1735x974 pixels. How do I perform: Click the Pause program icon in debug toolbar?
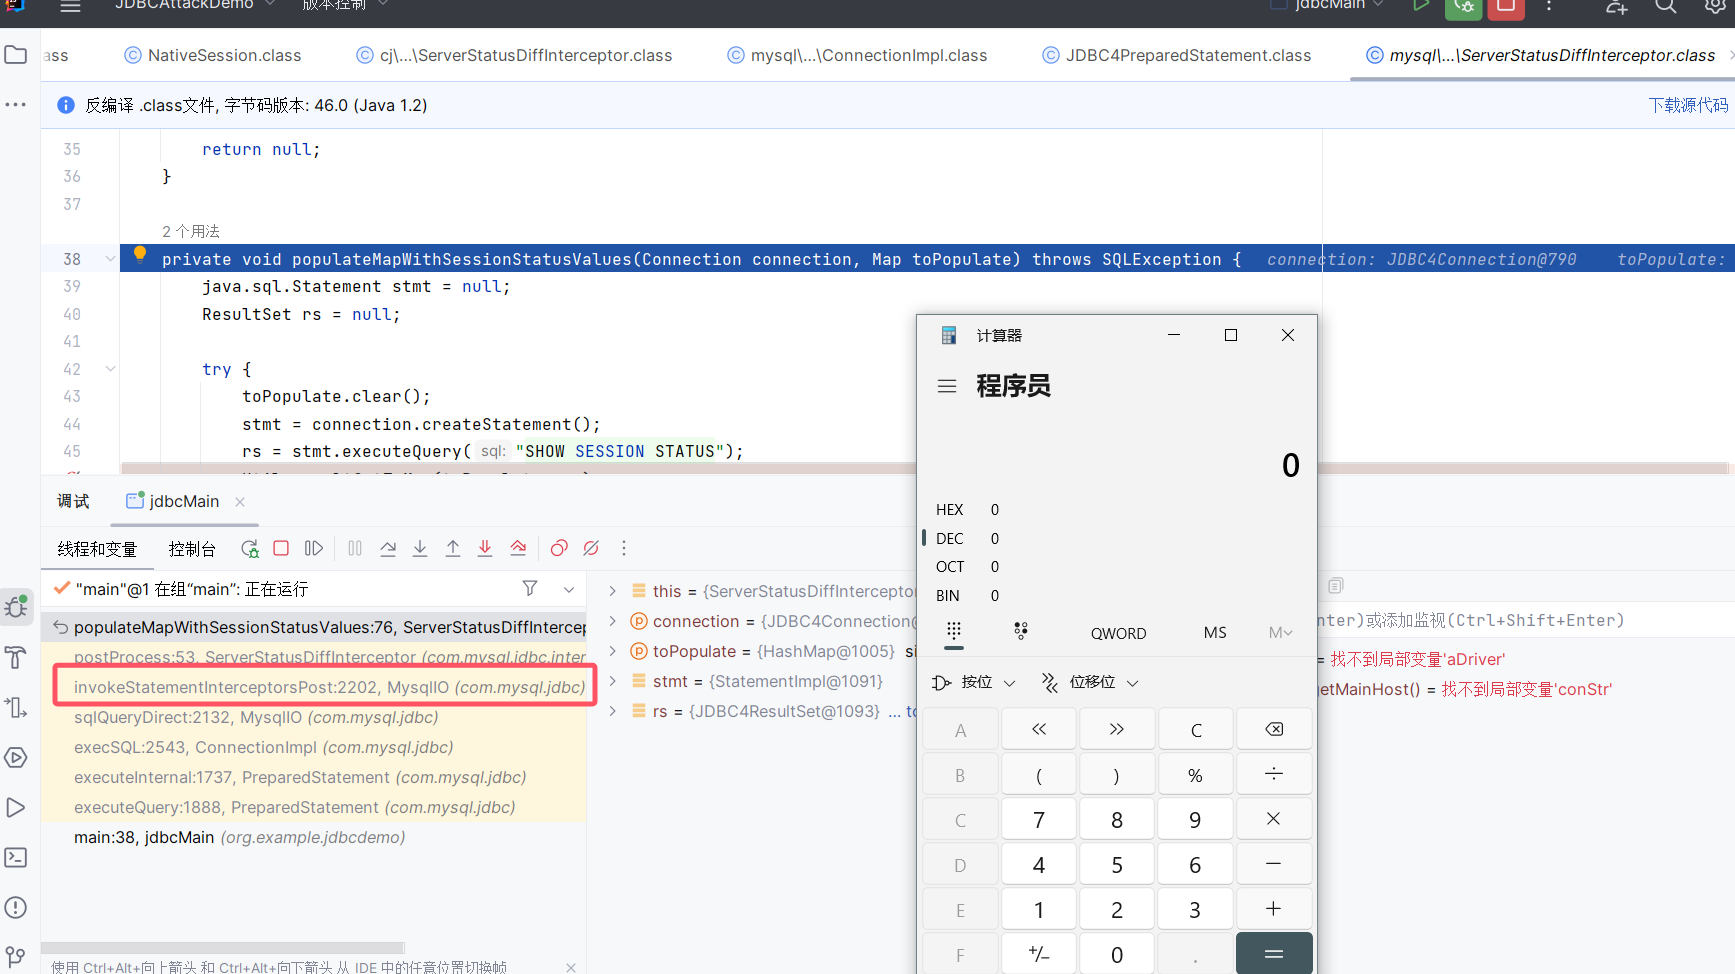point(355,548)
